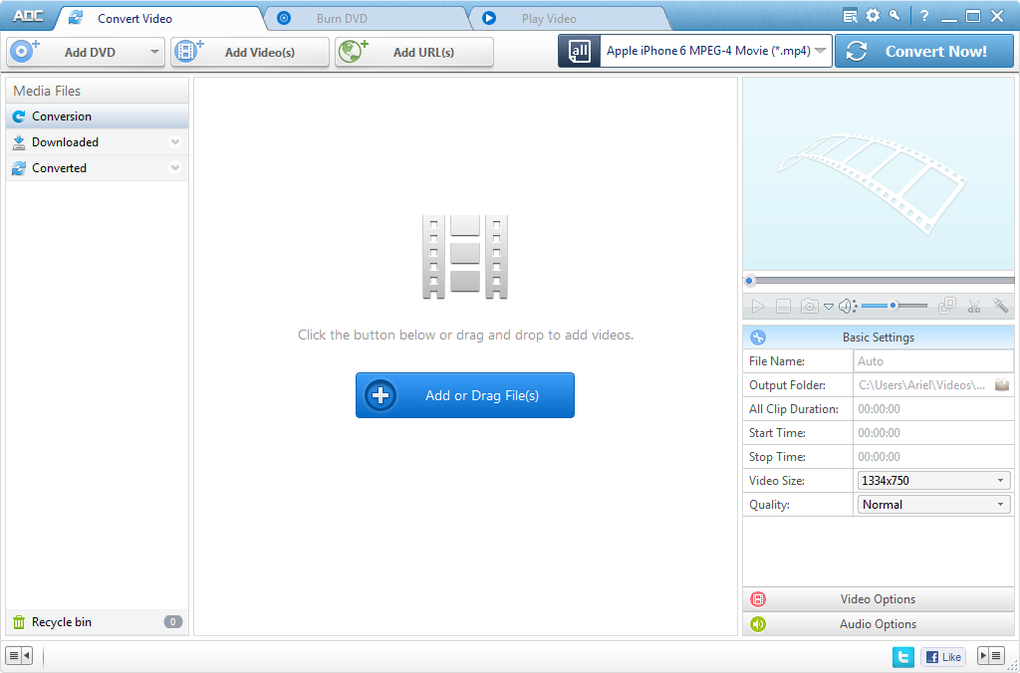Select Downloaded in Media Files
Screen dimensions: 1020x673
point(97,142)
